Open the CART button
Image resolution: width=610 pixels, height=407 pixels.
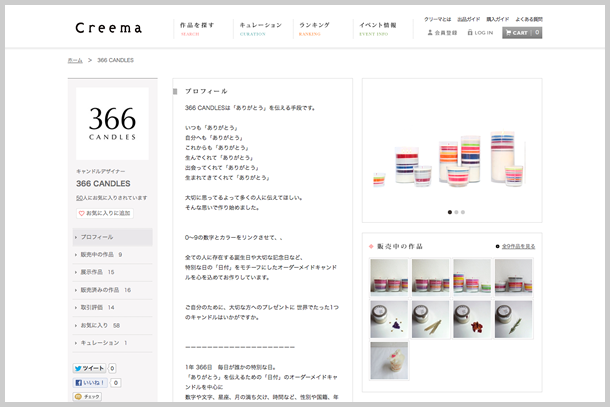pos(522,33)
